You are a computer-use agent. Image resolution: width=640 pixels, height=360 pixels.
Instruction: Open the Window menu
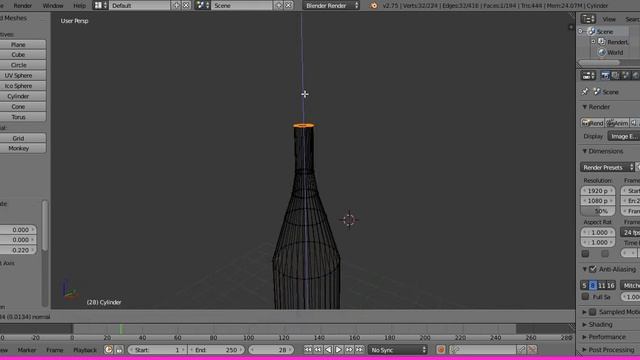53,6
